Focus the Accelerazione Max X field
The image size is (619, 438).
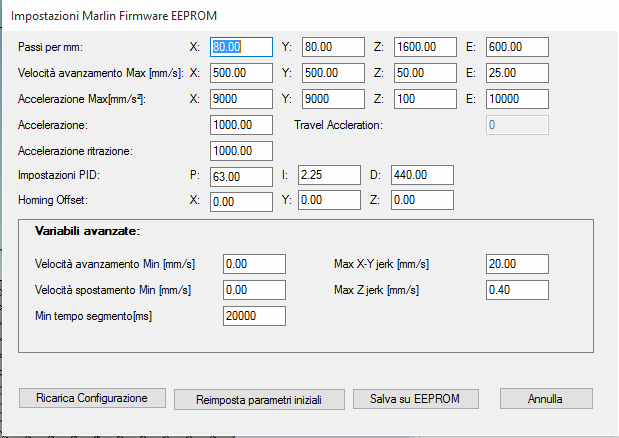[241, 99]
